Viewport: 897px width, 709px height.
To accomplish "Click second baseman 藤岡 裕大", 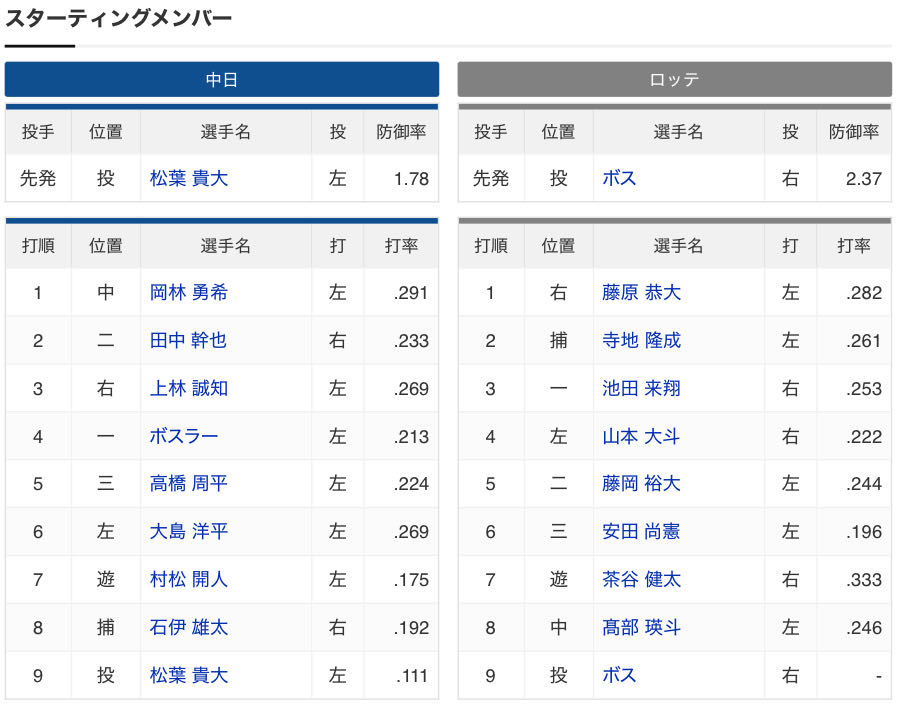I will (641, 484).
